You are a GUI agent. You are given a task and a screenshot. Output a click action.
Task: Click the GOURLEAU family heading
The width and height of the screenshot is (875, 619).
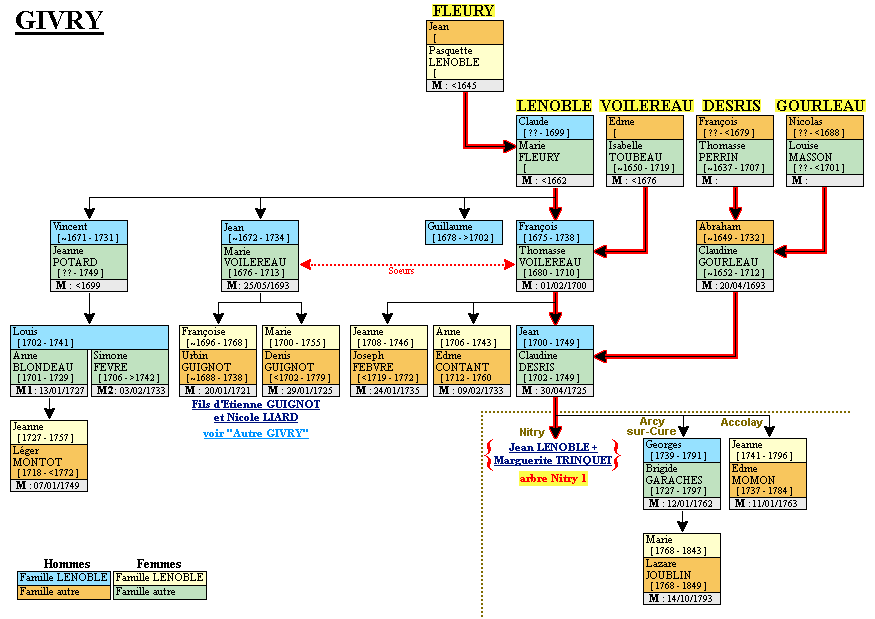(x=820, y=106)
